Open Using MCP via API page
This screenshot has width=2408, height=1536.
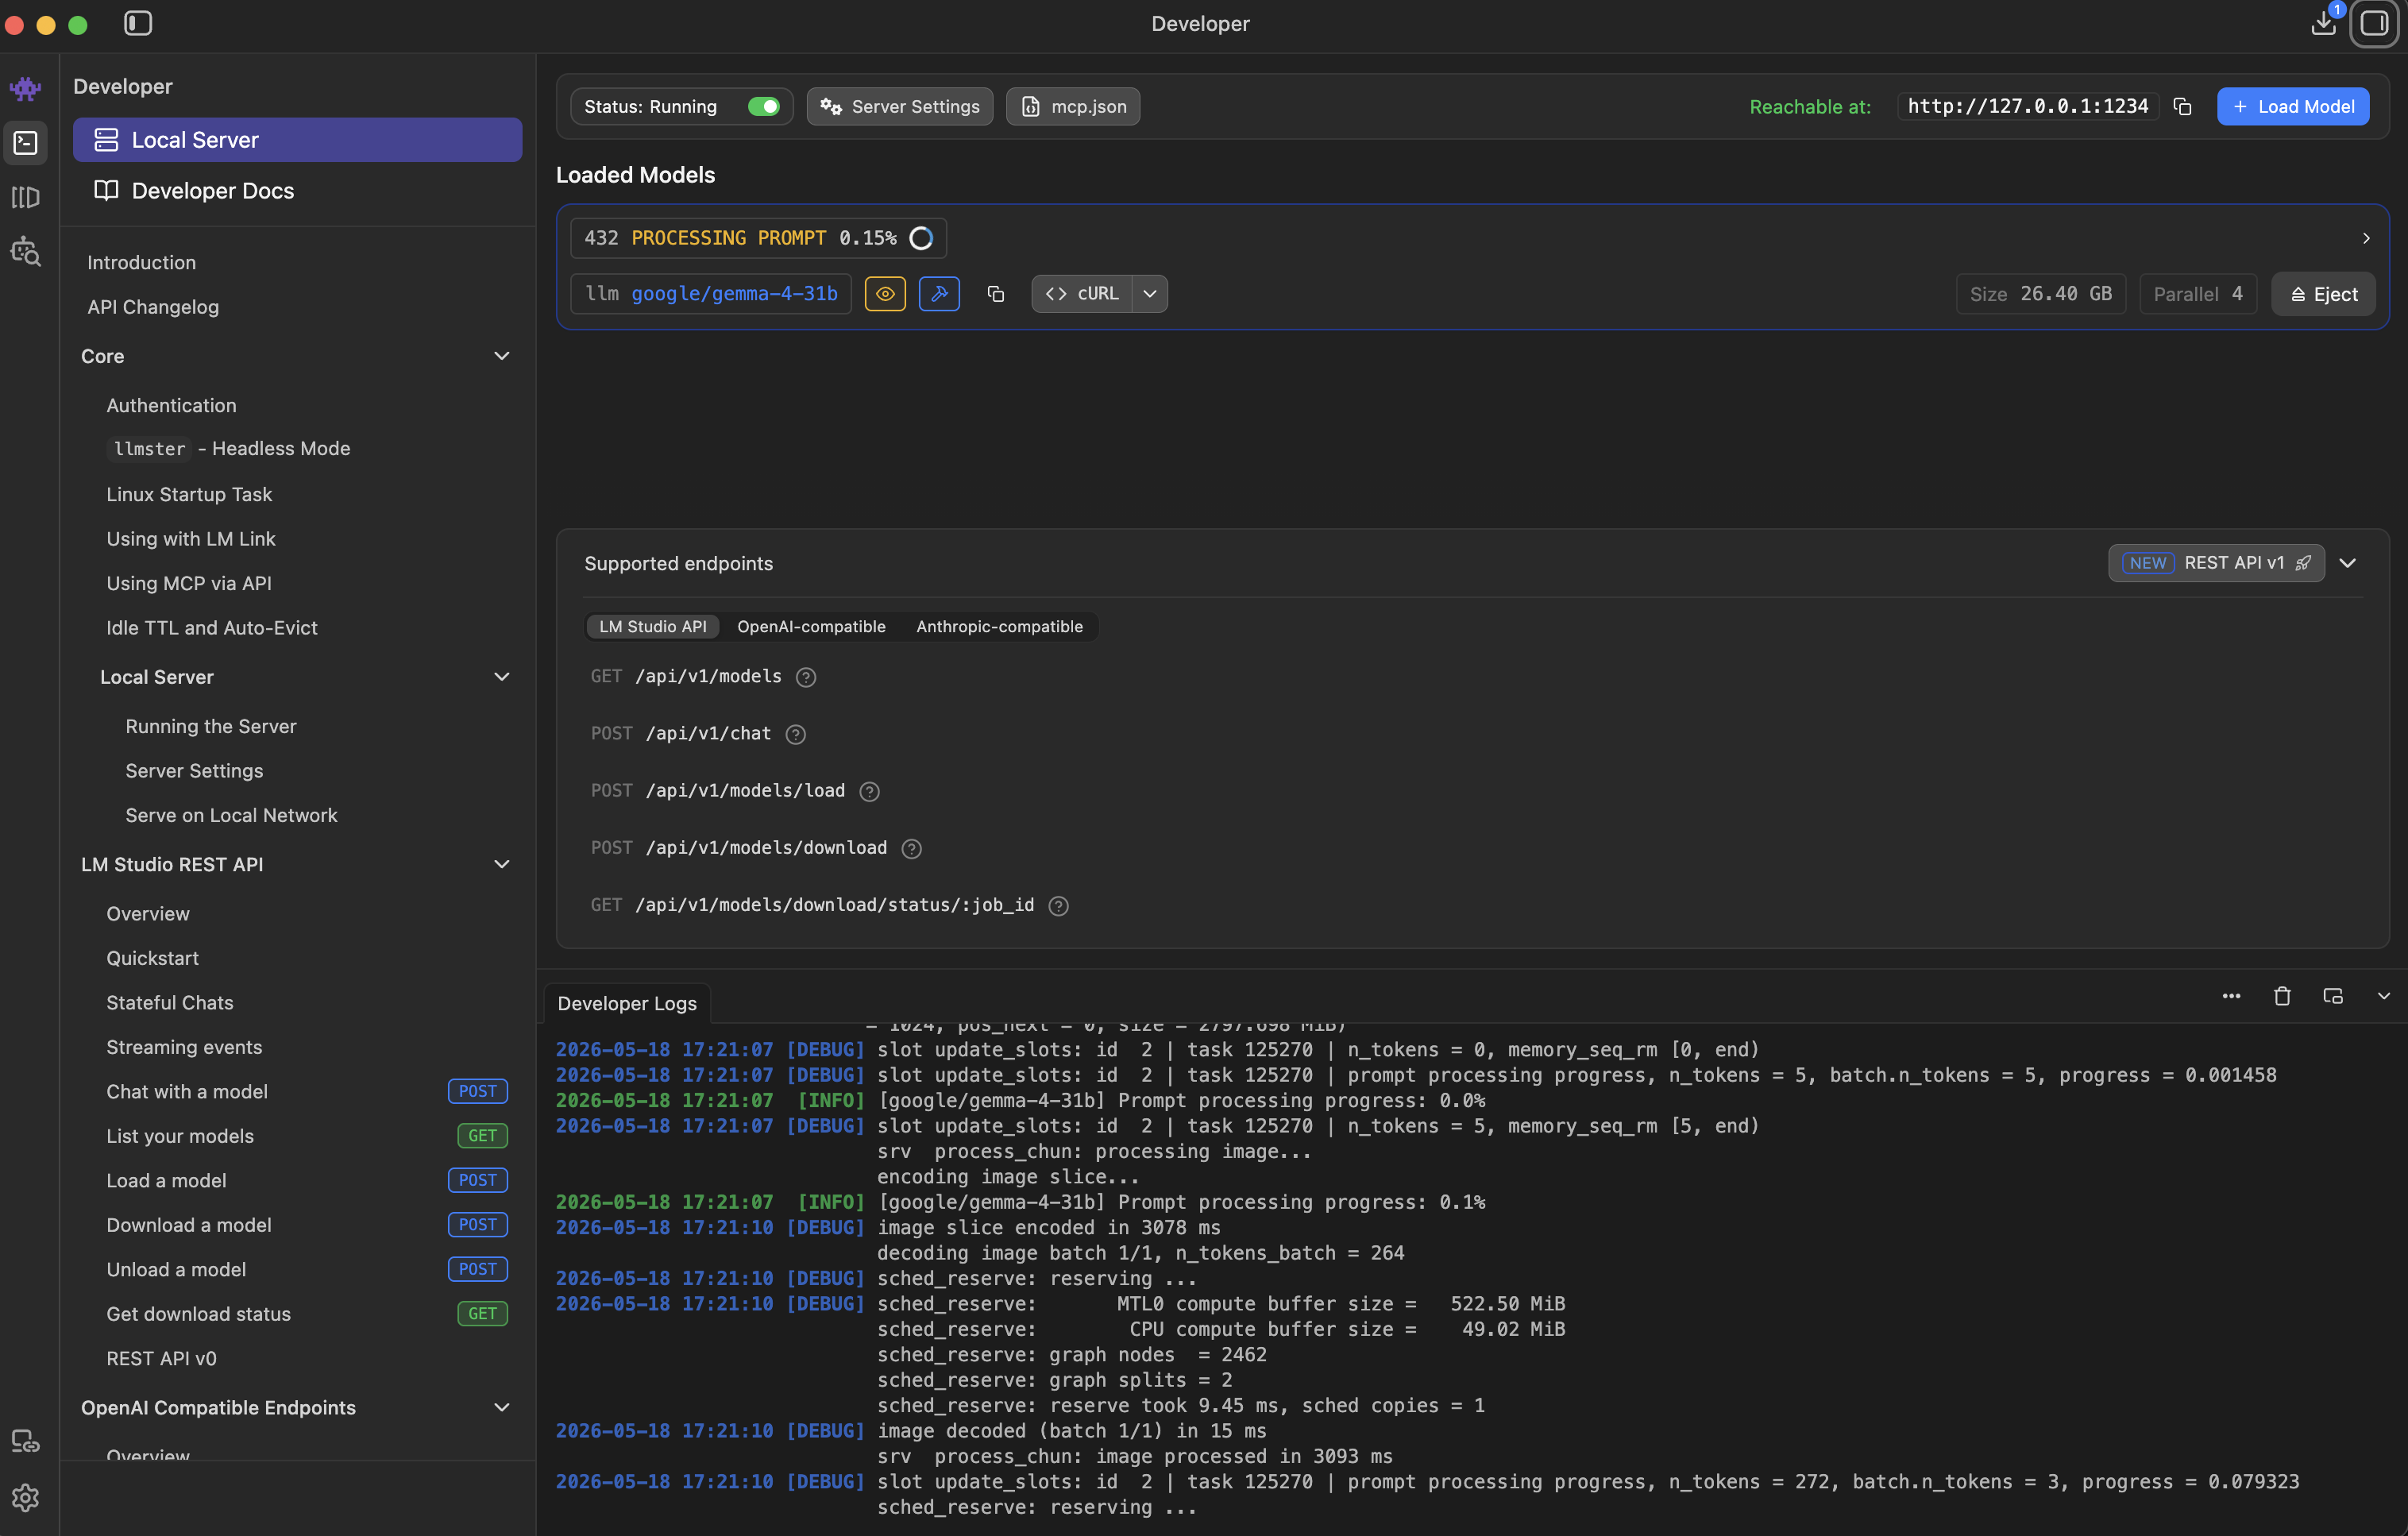click(x=189, y=583)
